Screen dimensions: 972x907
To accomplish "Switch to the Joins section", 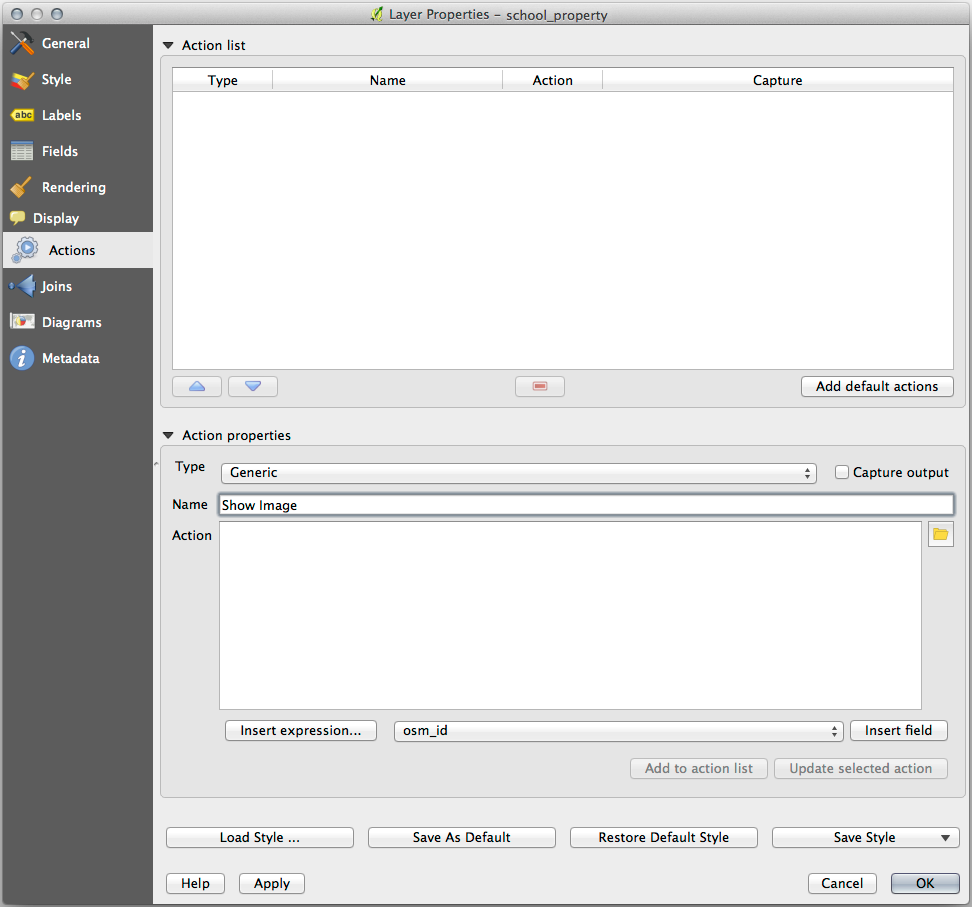I will (56, 286).
